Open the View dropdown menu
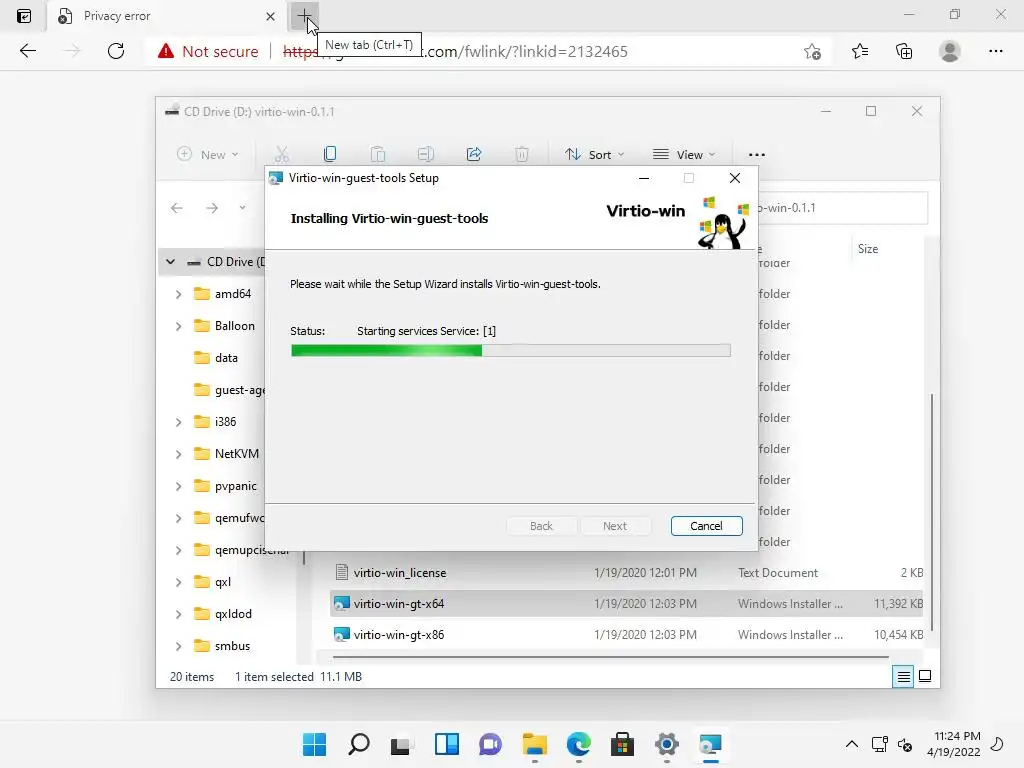Image resolution: width=1024 pixels, height=768 pixels. (x=684, y=154)
